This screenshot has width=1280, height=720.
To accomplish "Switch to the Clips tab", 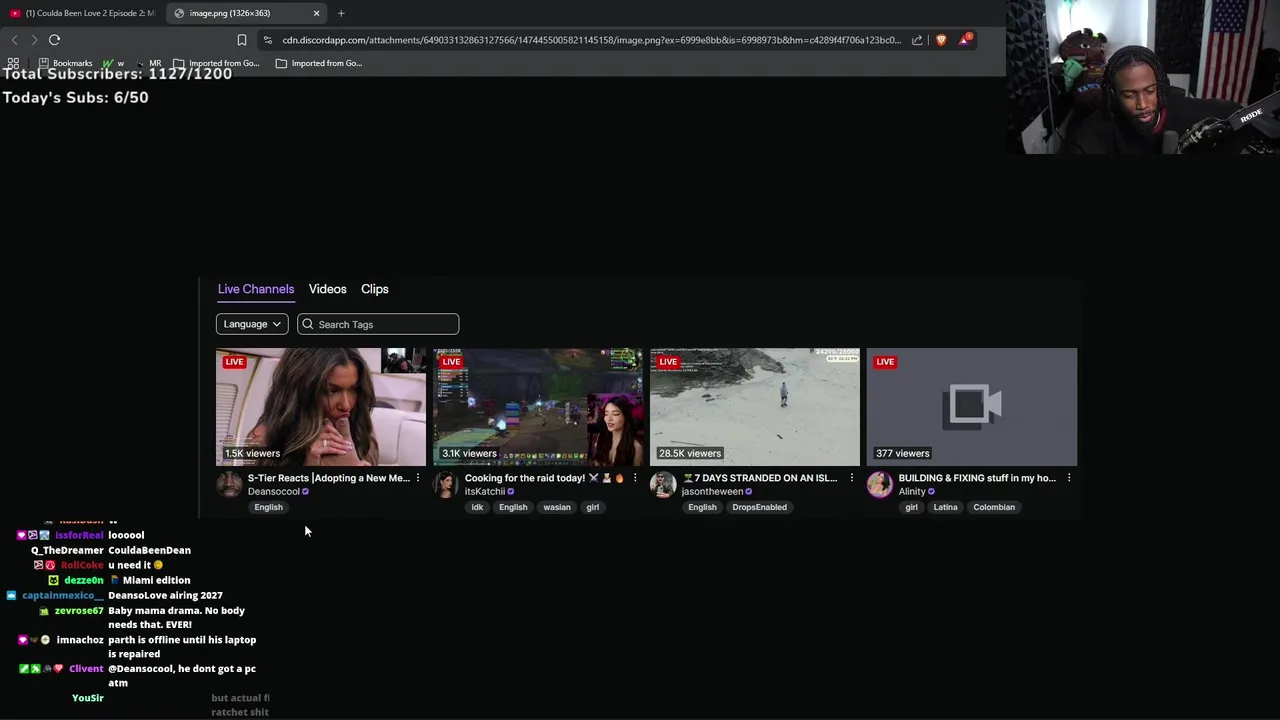I will pyautogui.click(x=375, y=289).
